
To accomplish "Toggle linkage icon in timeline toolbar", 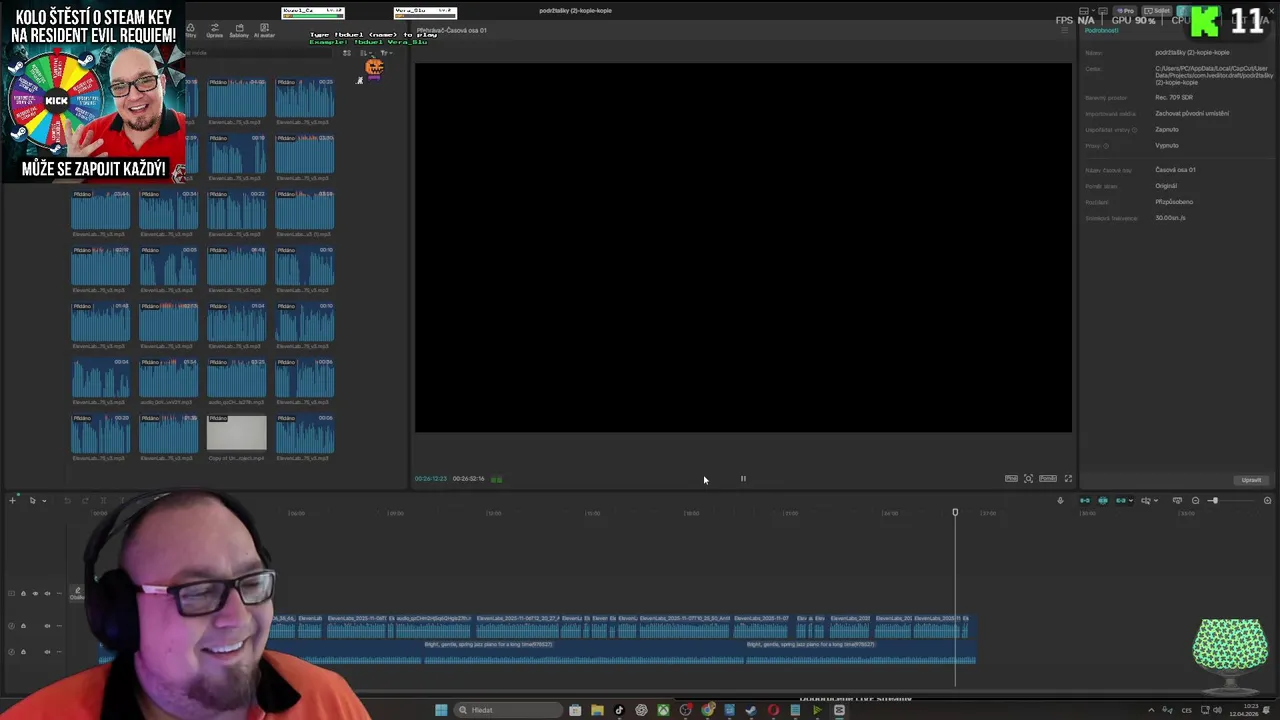I will coord(1121,500).
